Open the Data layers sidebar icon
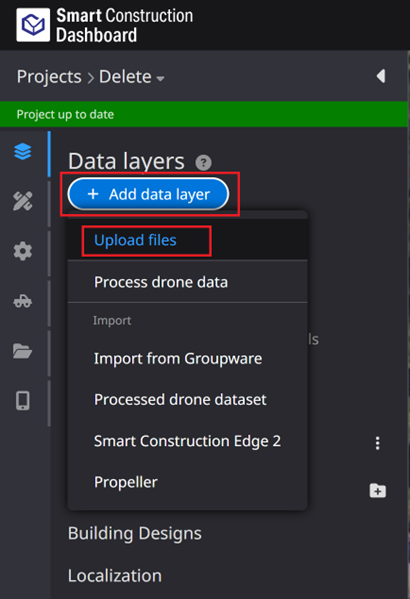 coord(23,152)
